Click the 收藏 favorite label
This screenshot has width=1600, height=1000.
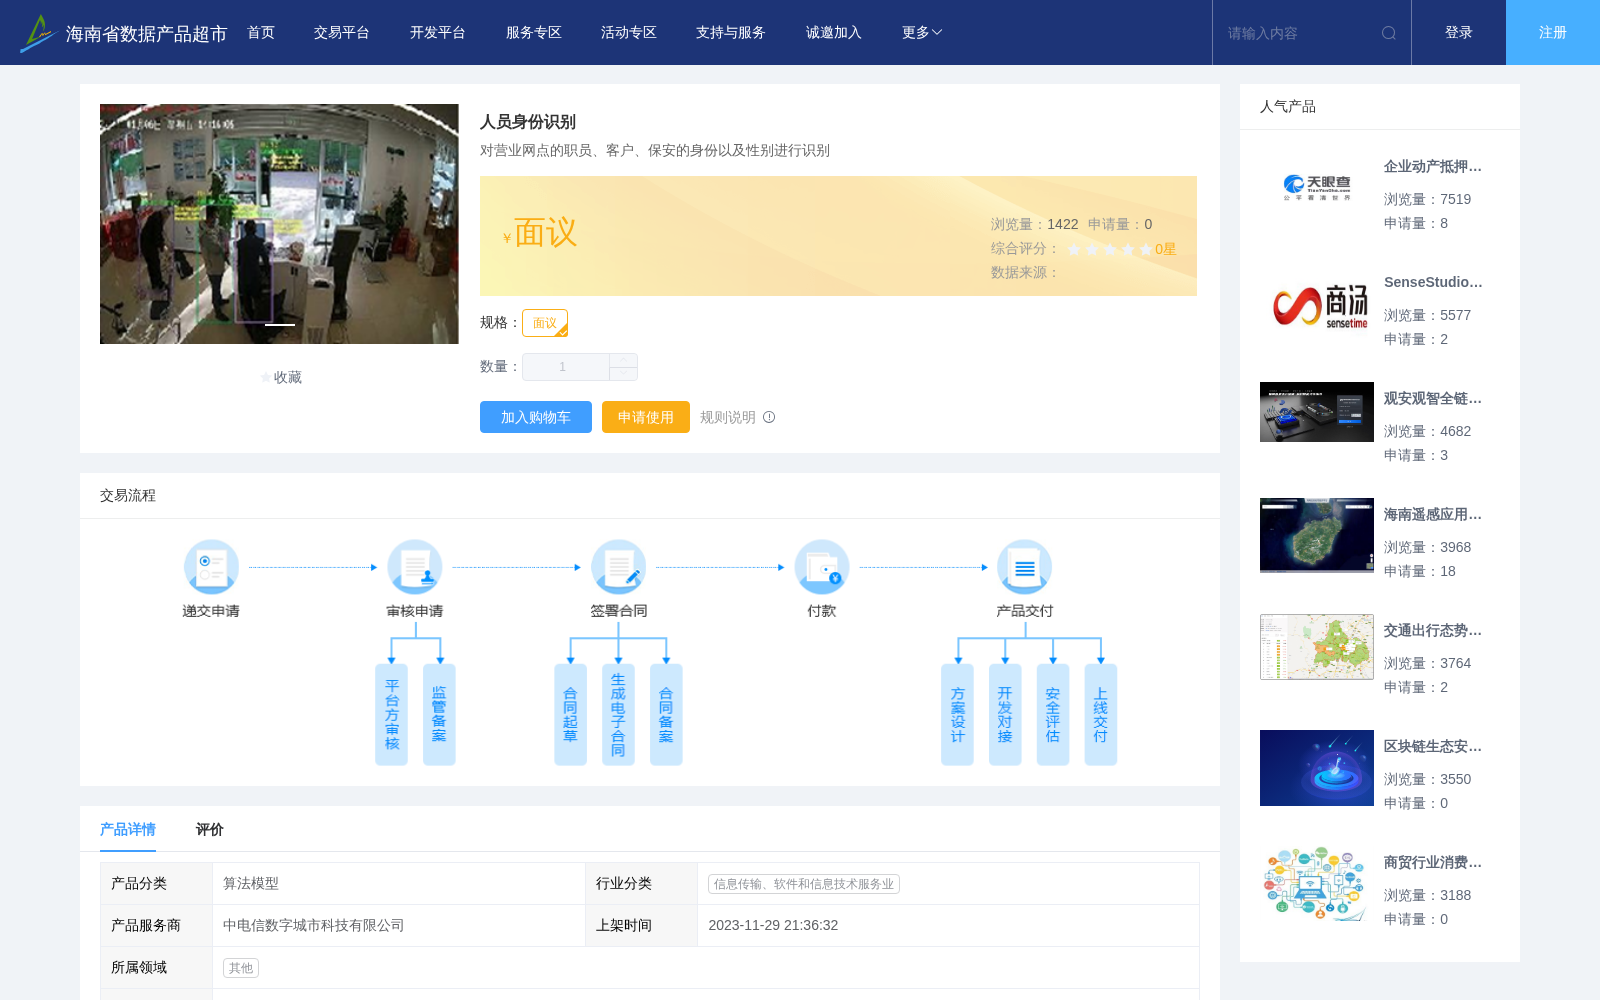tap(288, 377)
